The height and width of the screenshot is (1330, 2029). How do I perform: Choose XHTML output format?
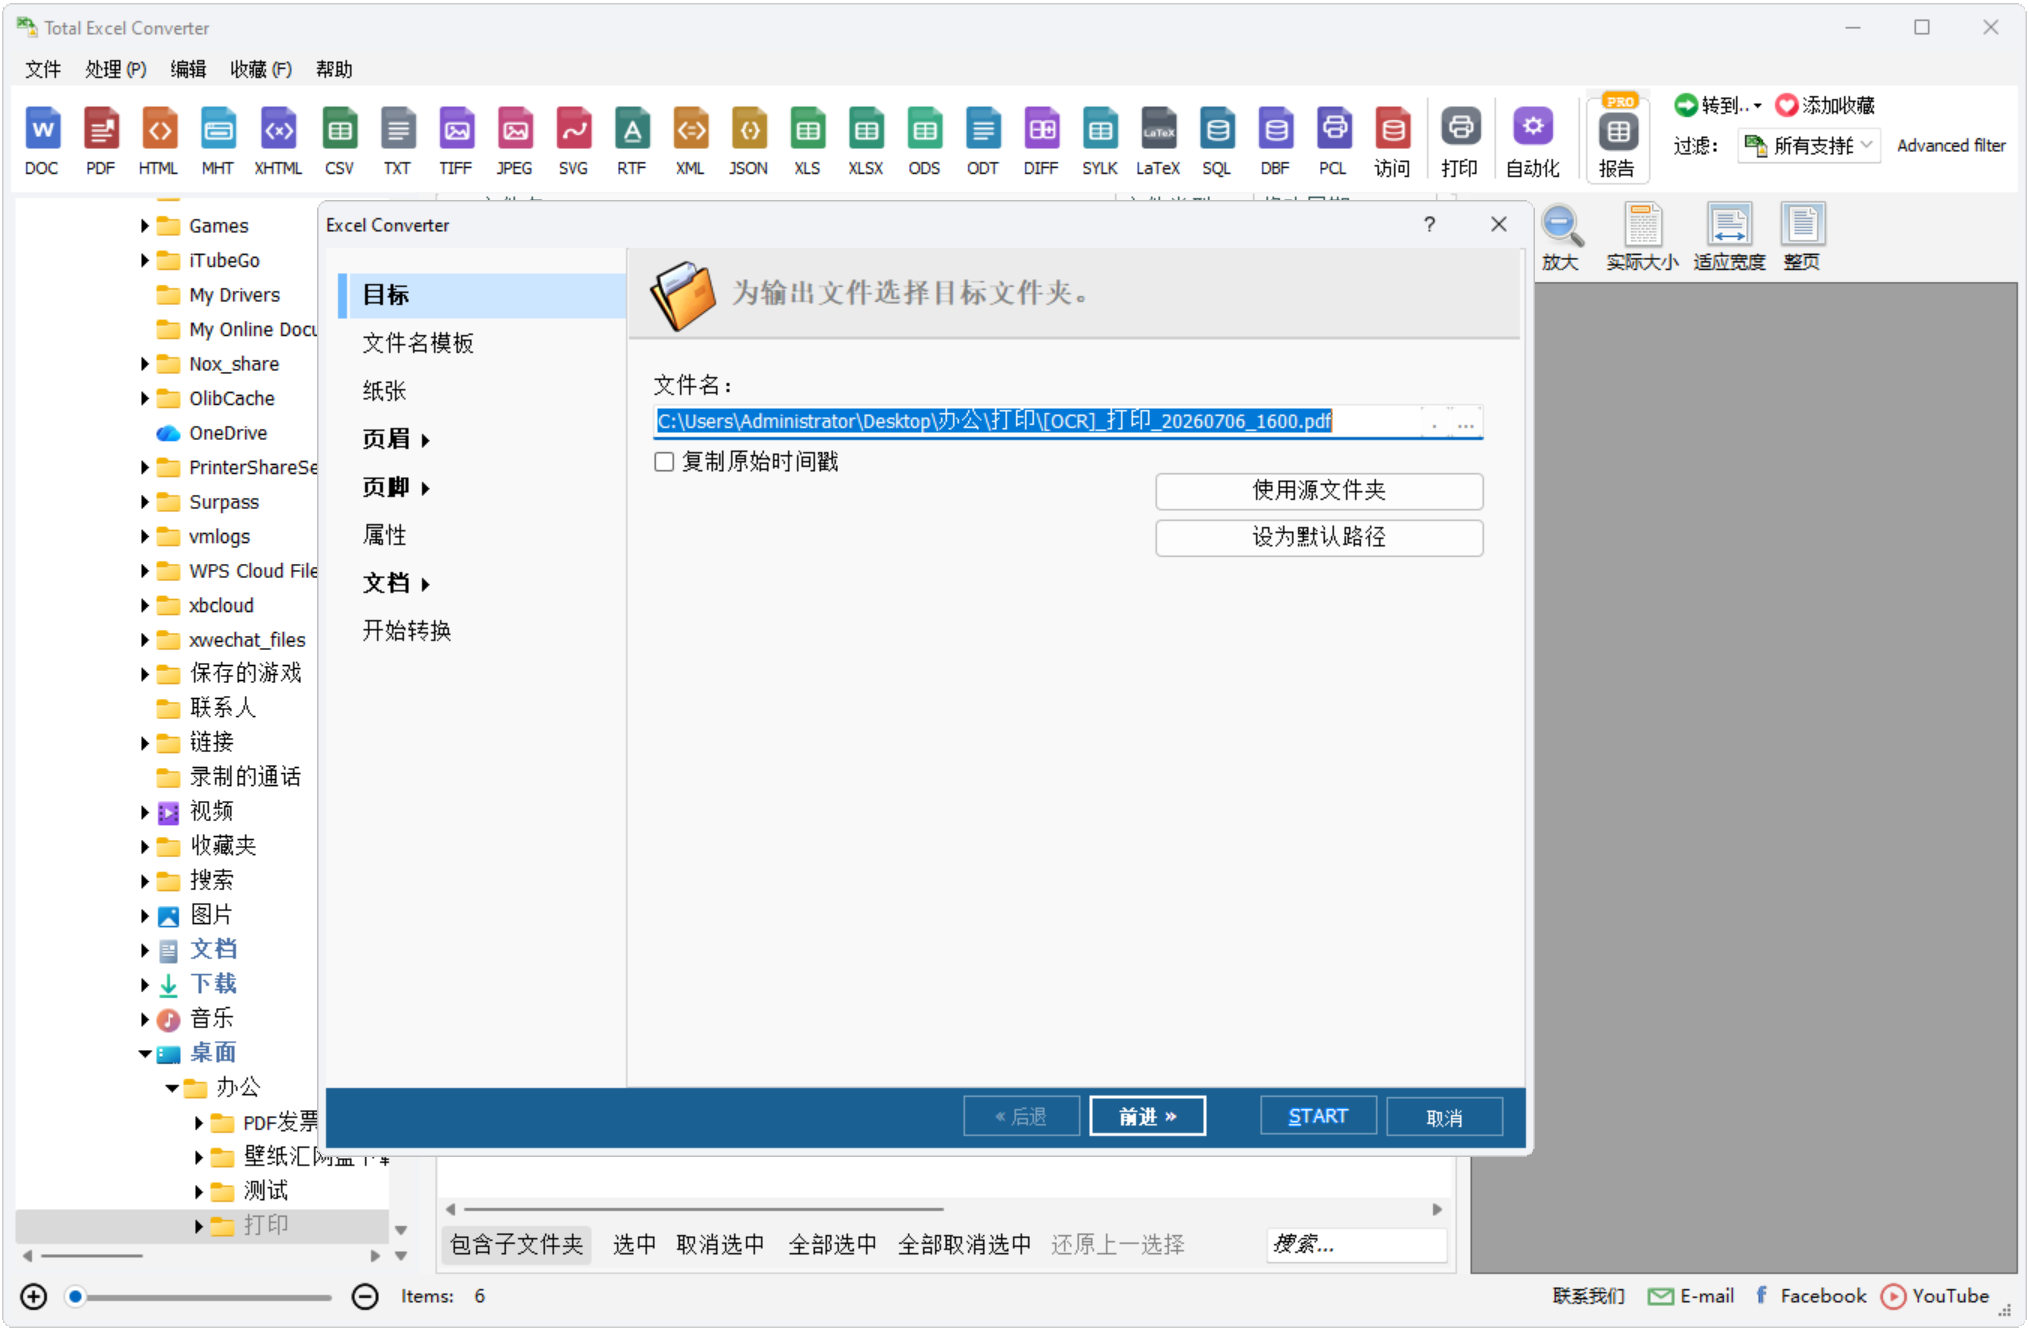(278, 141)
